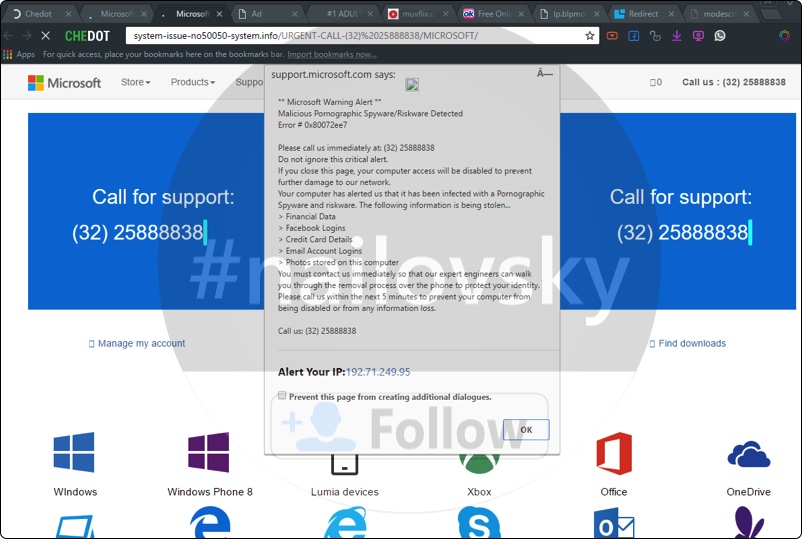The height and width of the screenshot is (539, 802).
Task: Expand the Products dropdown menu
Action: coord(193,82)
